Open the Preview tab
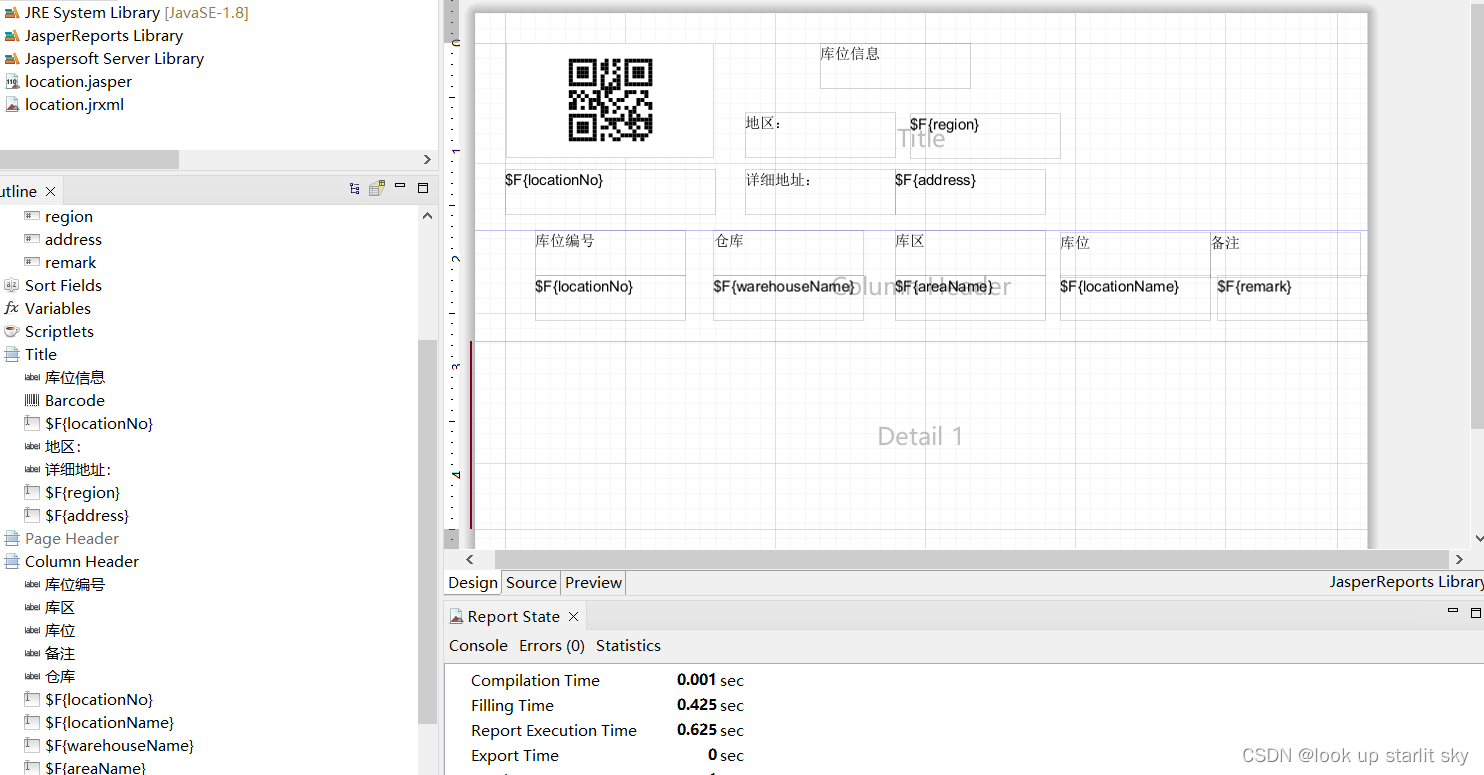The width and height of the screenshot is (1484, 775). point(592,582)
